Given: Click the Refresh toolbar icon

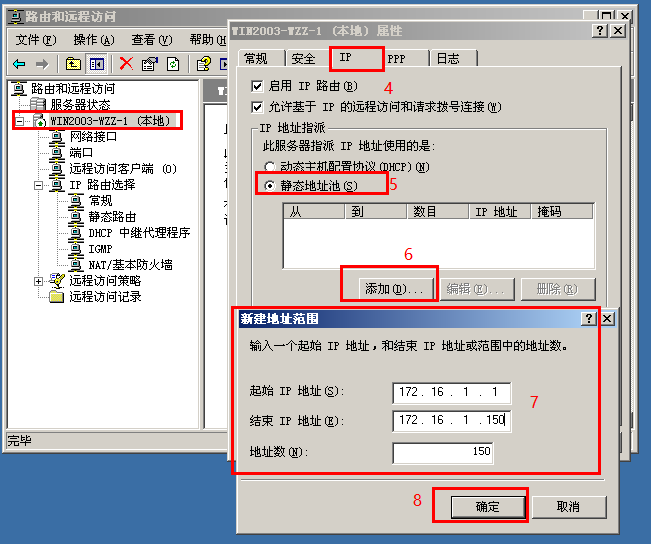Looking at the screenshot, I should coord(173,64).
